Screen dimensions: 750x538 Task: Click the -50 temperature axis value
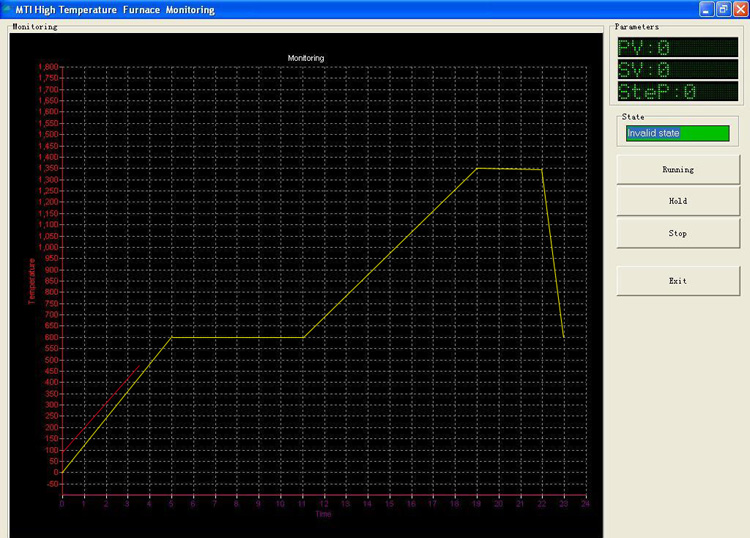coord(53,484)
